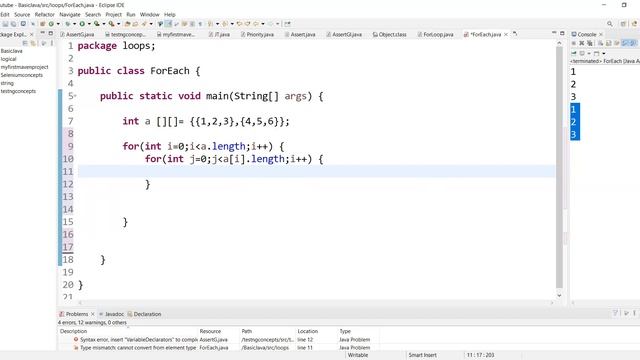Viewport: 640px width, 360px height.
Task: Click the editor scroll down arrow
Action: click(x=559, y=296)
